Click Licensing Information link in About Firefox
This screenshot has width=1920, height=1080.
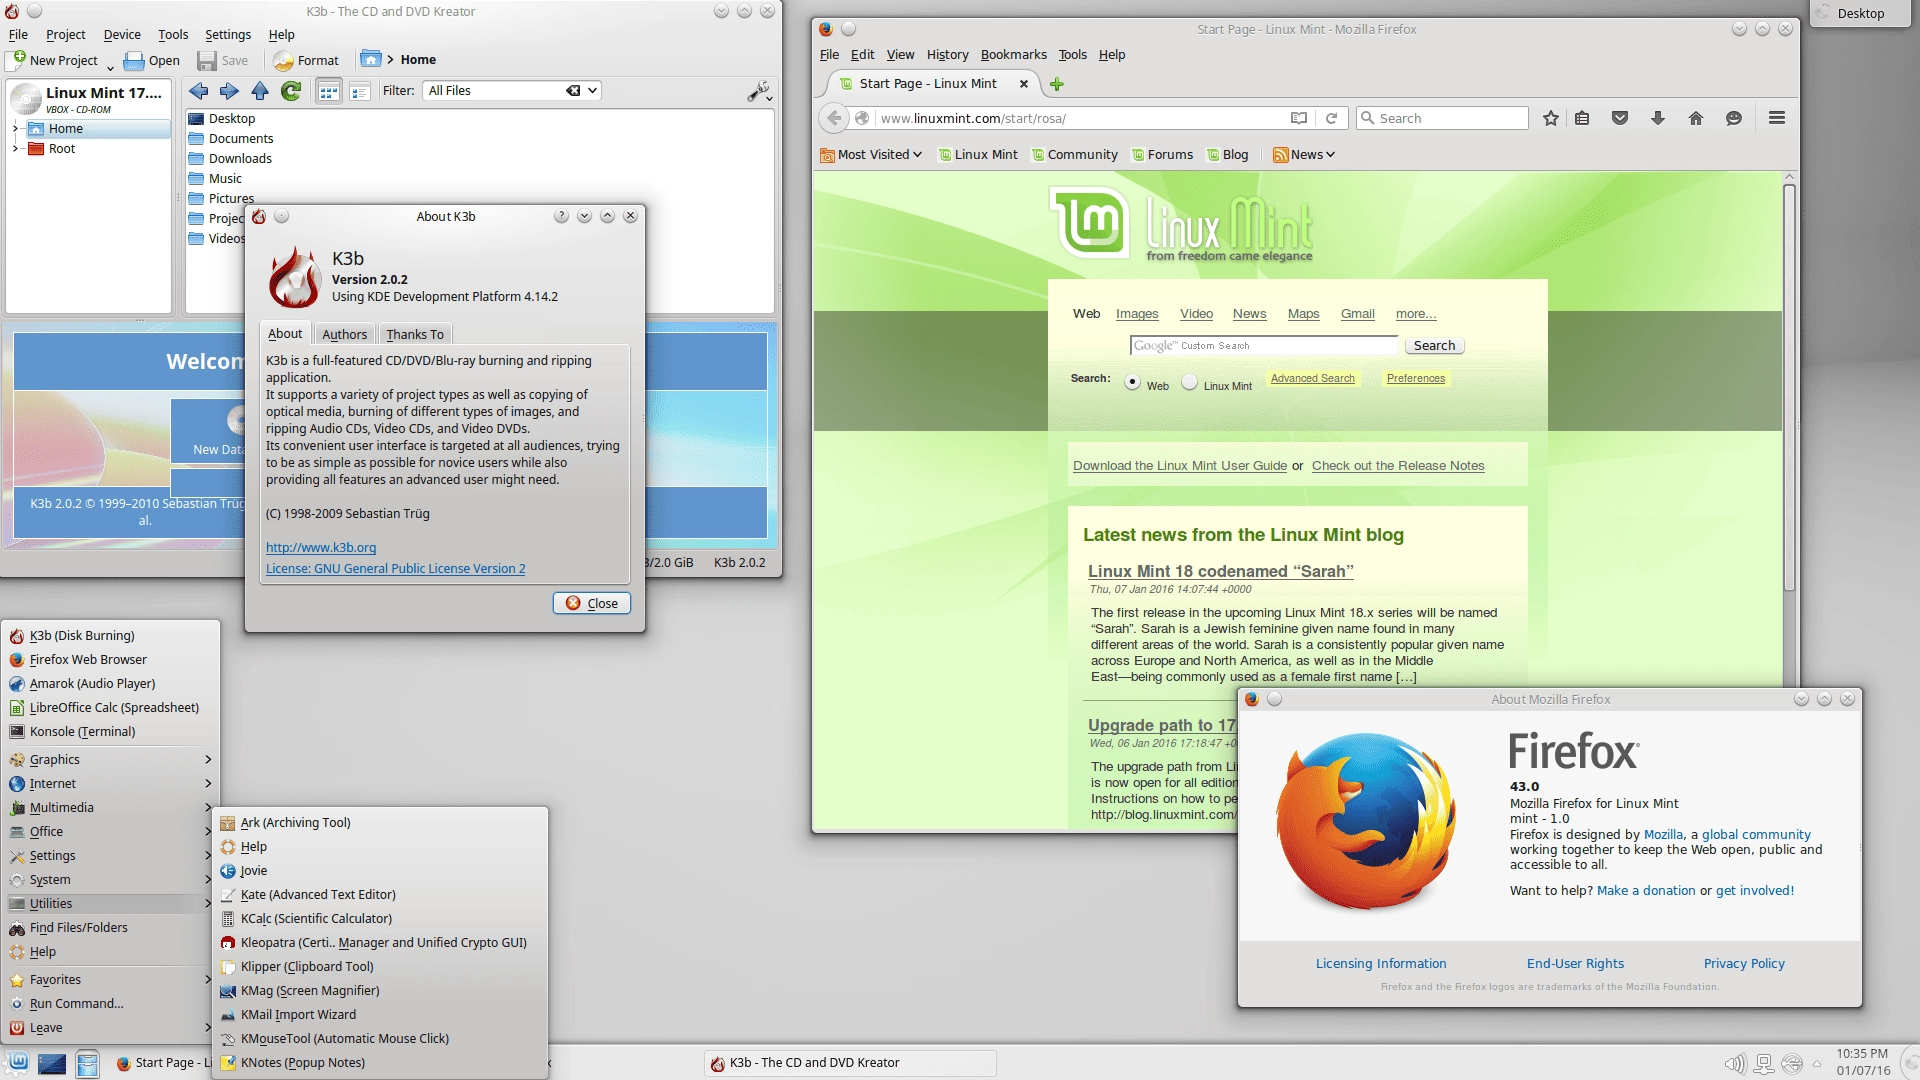1381,964
